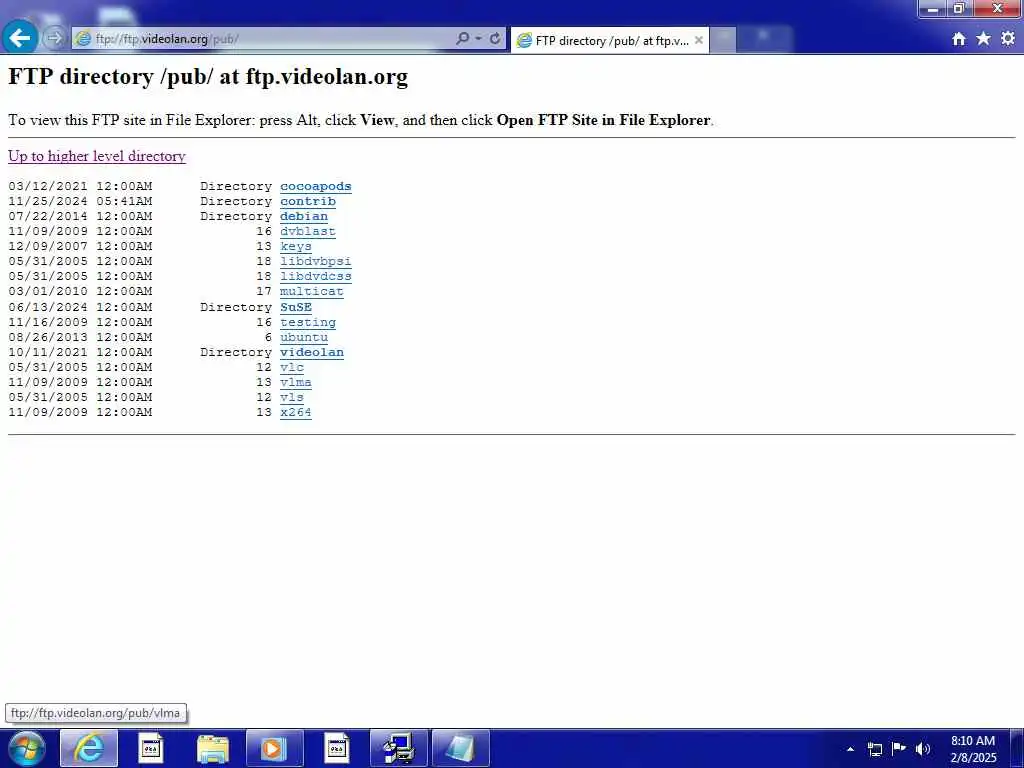Click Internet Explorer taskbar icon
1024x768 pixels.
click(x=89, y=748)
